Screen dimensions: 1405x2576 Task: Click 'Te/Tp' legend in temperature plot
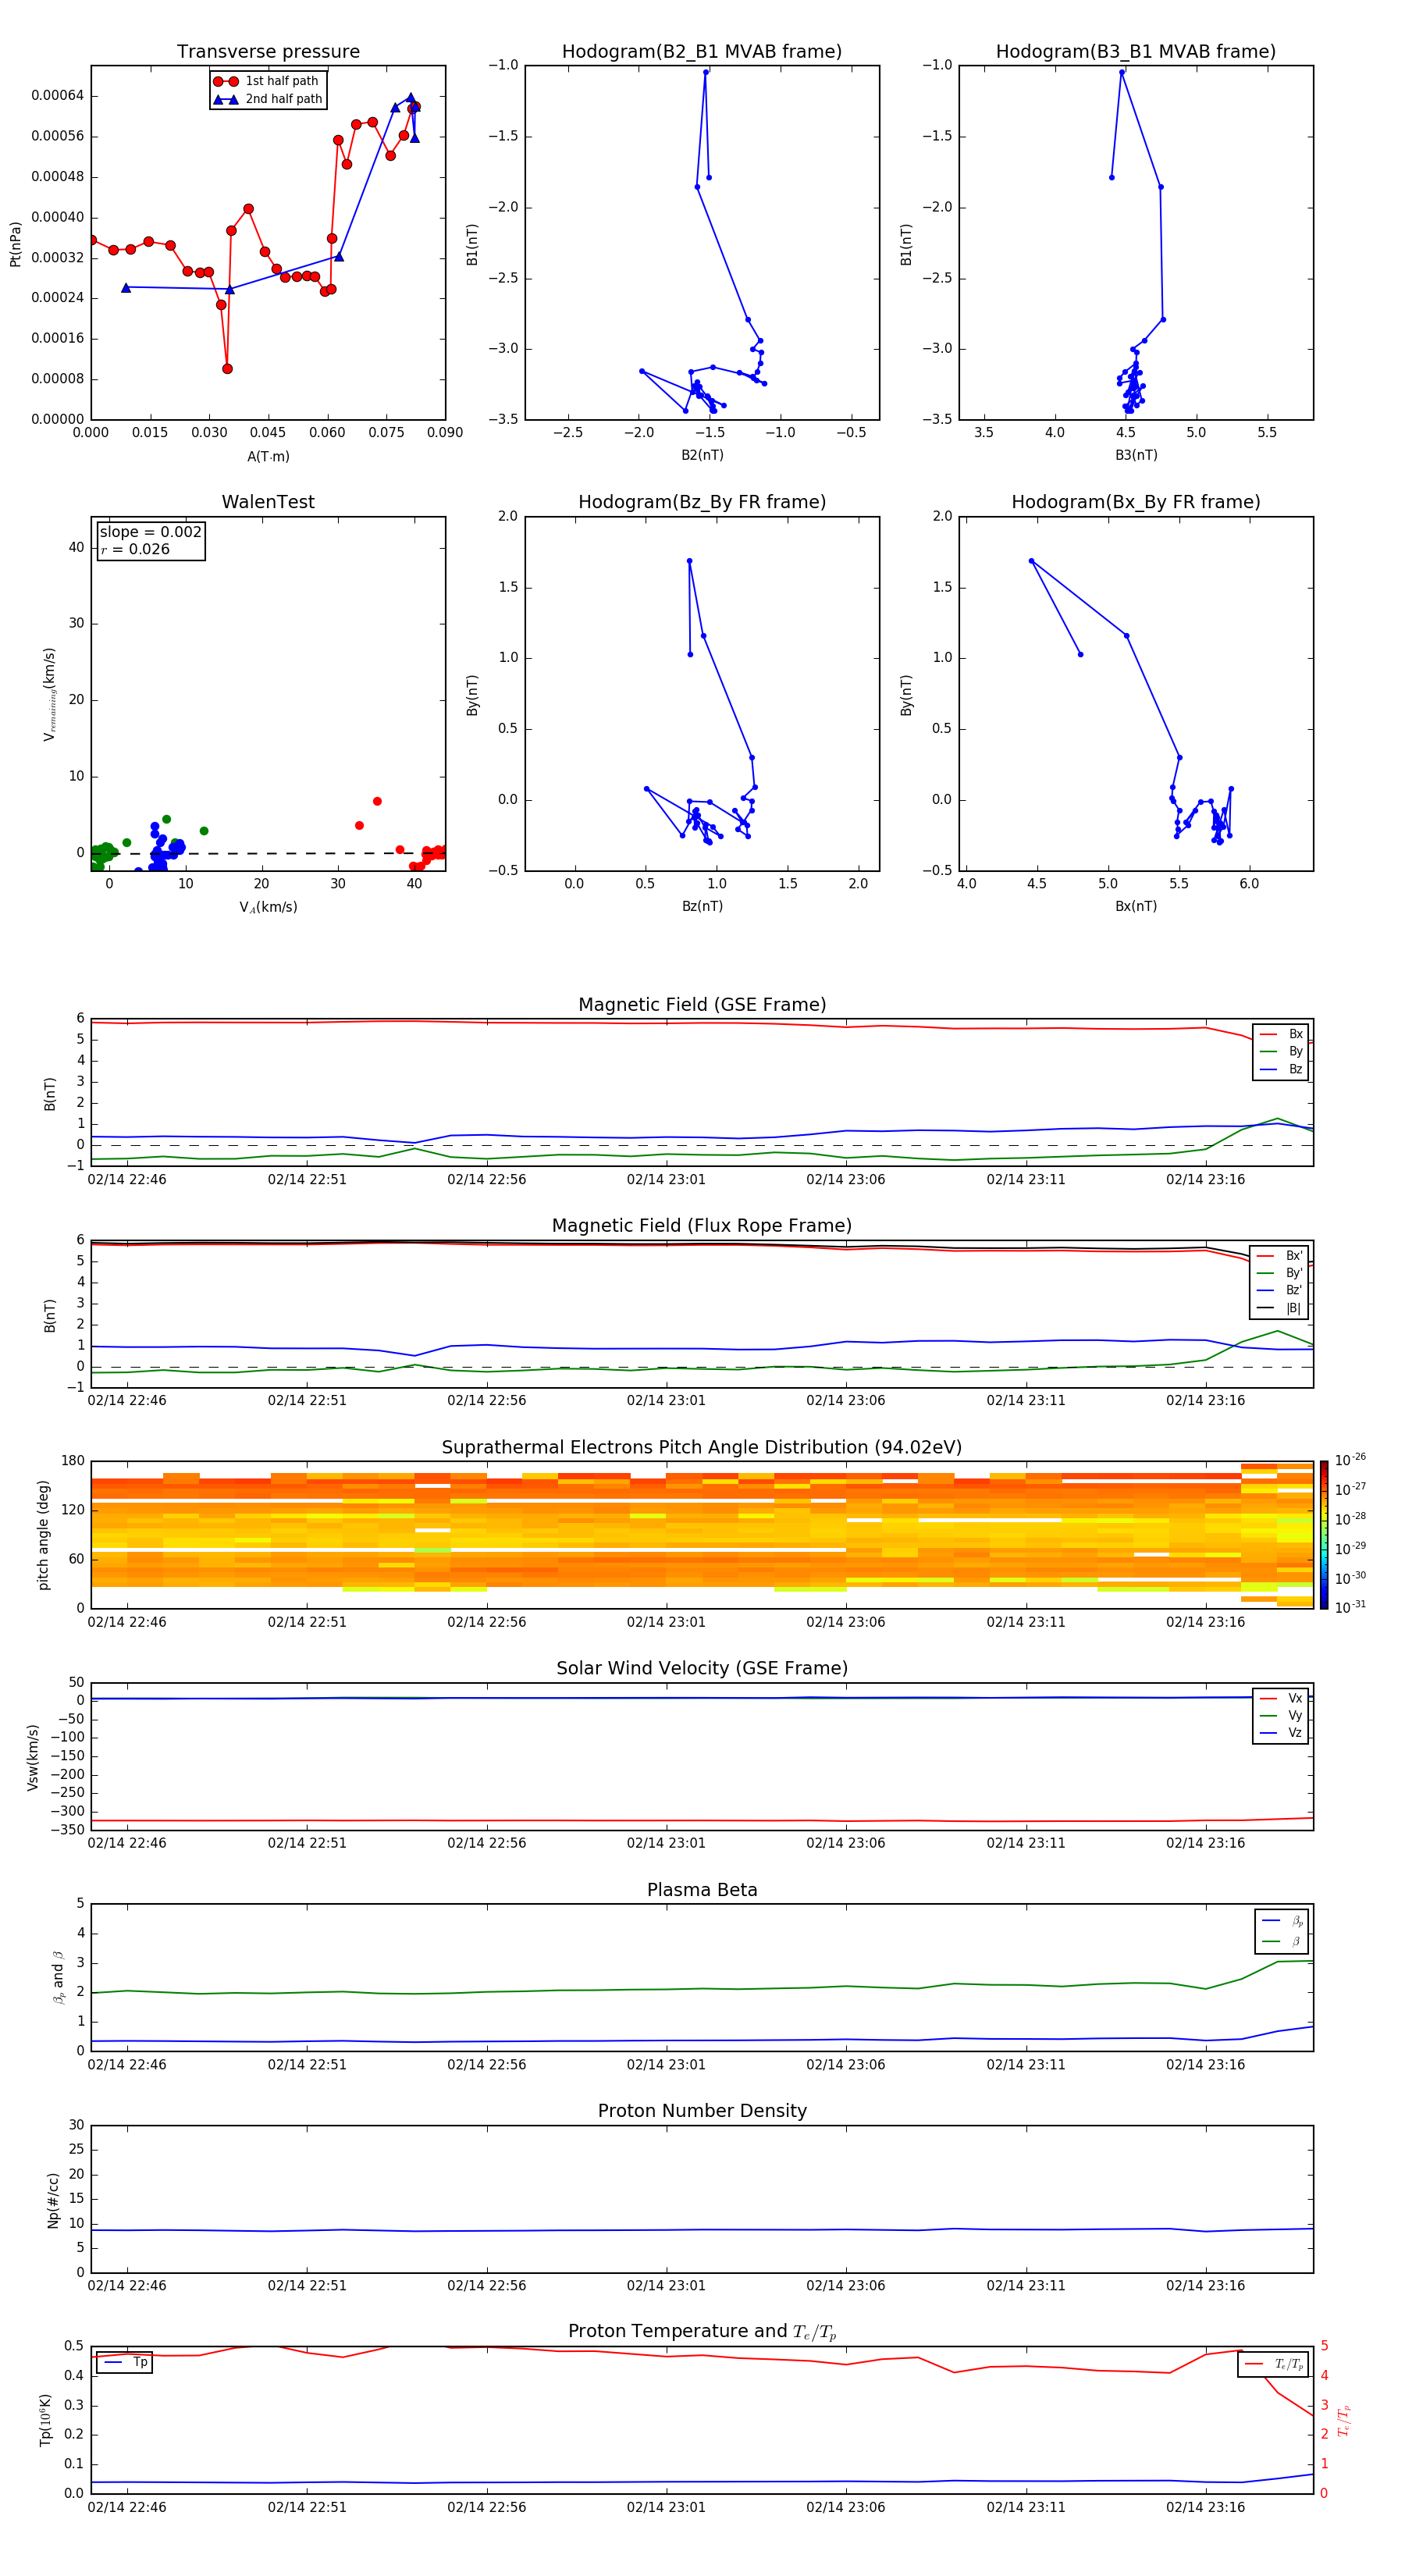[1273, 2364]
